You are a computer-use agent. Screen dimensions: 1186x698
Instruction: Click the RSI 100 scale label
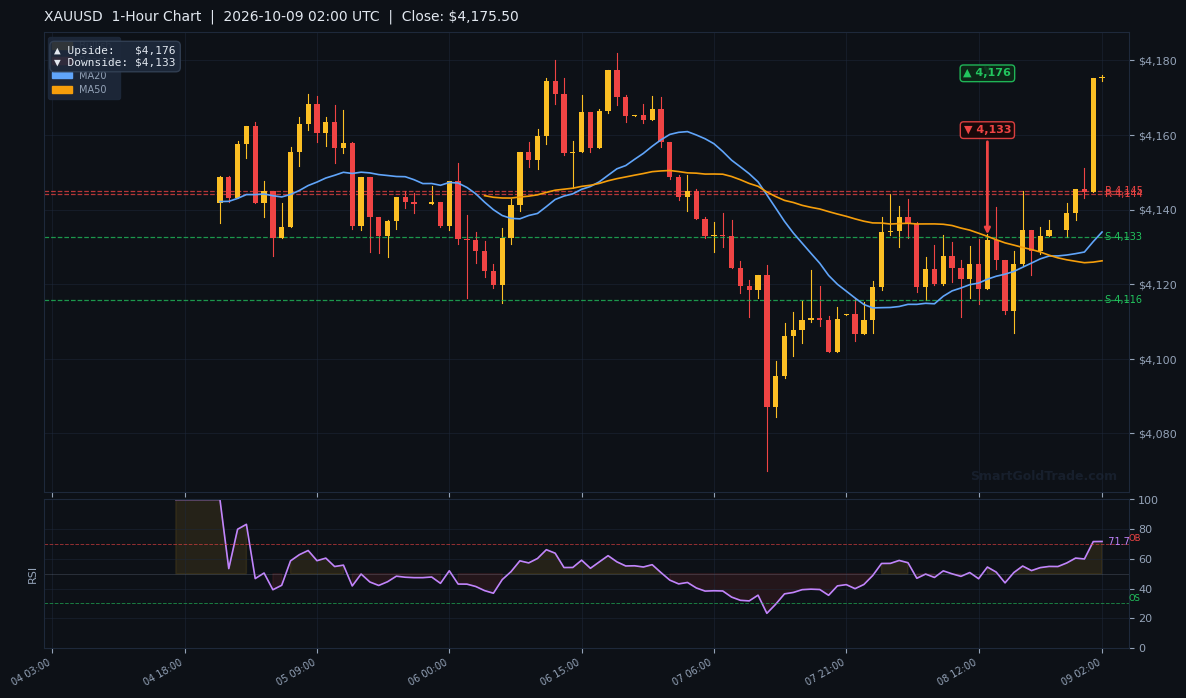click(1147, 501)
